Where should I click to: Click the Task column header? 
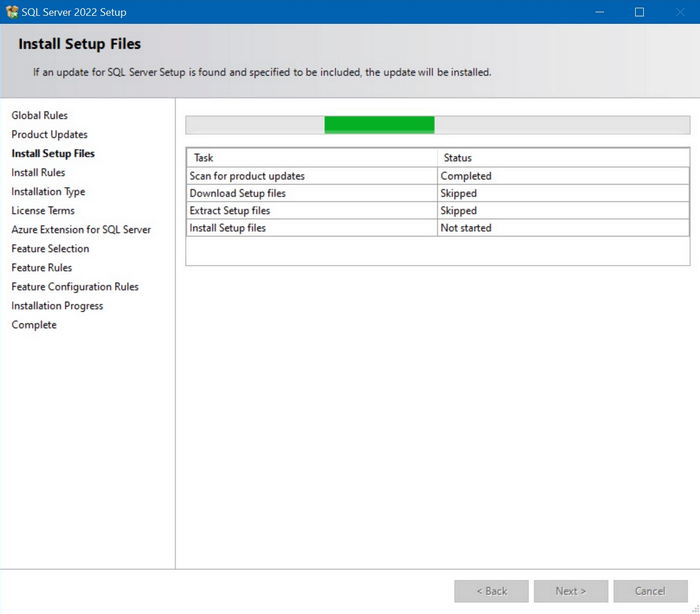(204, 158)
